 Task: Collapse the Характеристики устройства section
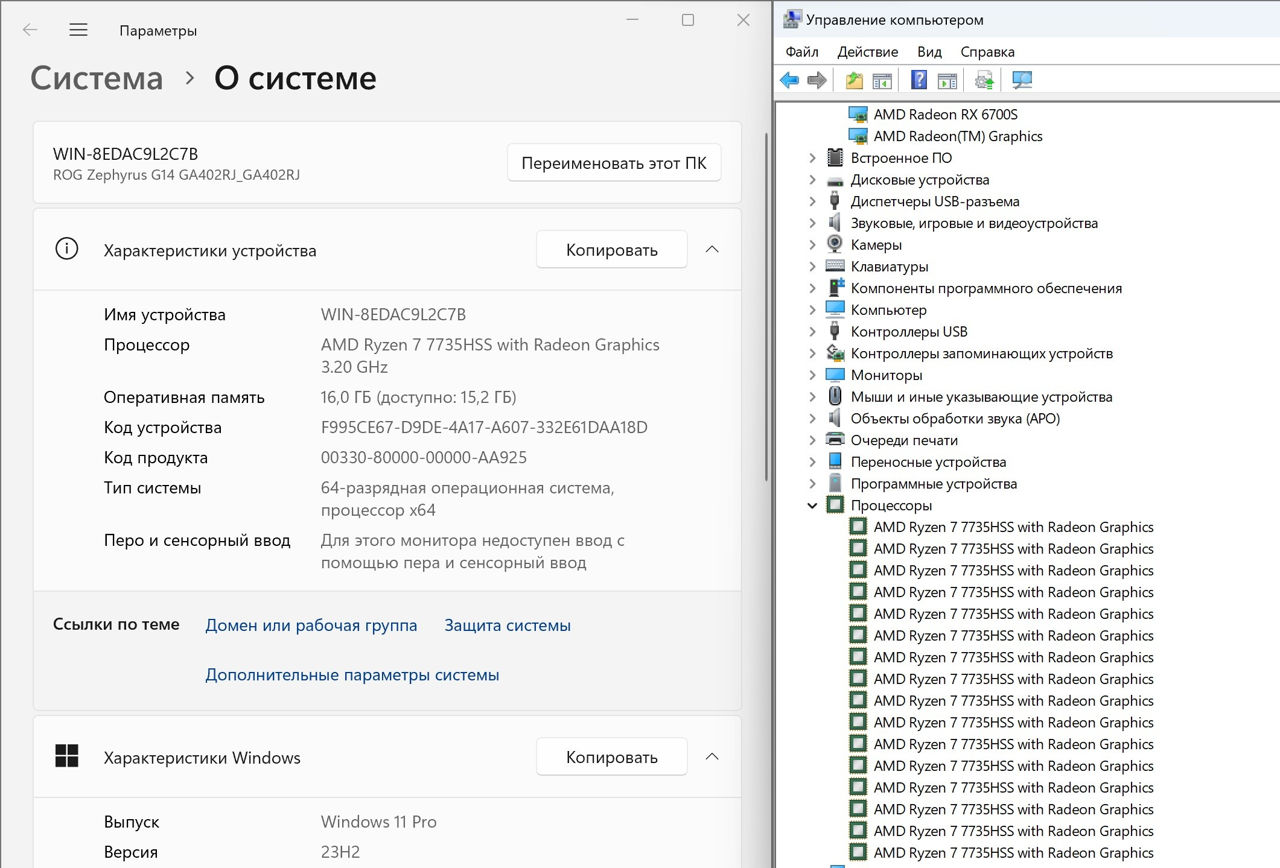tap(712, 250)
